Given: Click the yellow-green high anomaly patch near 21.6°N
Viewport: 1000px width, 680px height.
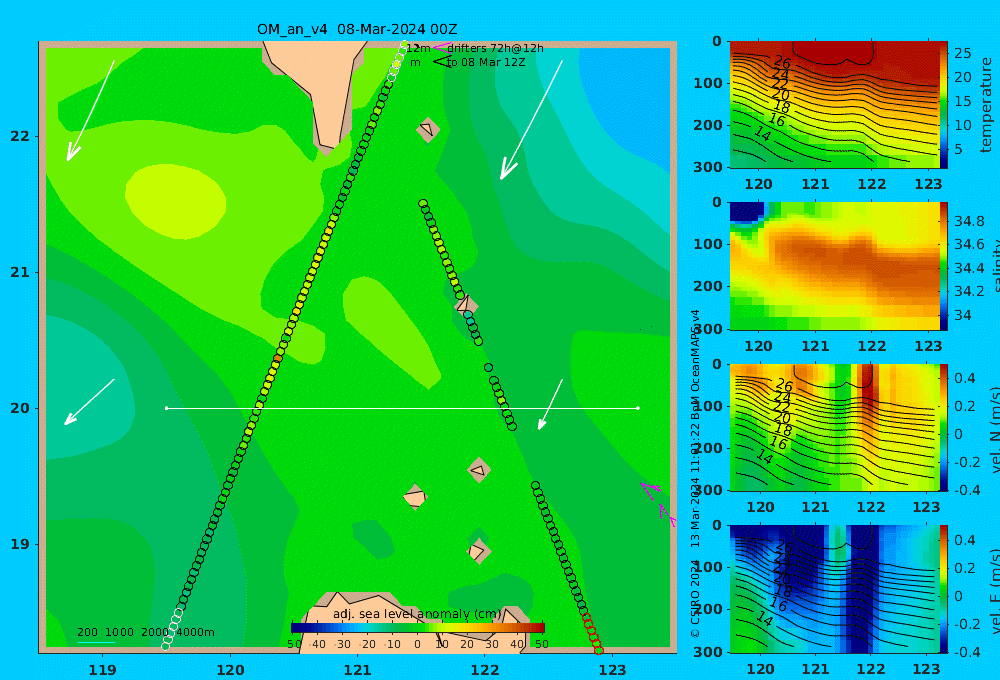Looking at the screenshot, I should [x=175, y=202].
